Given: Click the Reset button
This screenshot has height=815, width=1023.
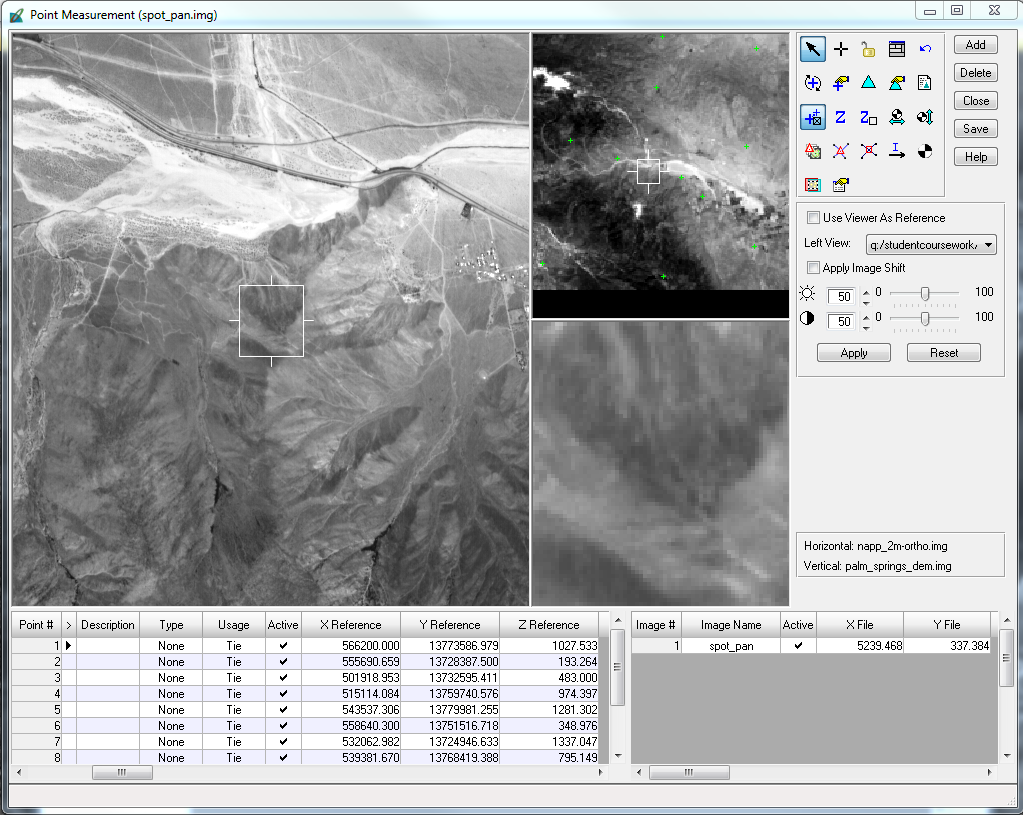Looking at the screenshot, I should (x=943, y=353).
